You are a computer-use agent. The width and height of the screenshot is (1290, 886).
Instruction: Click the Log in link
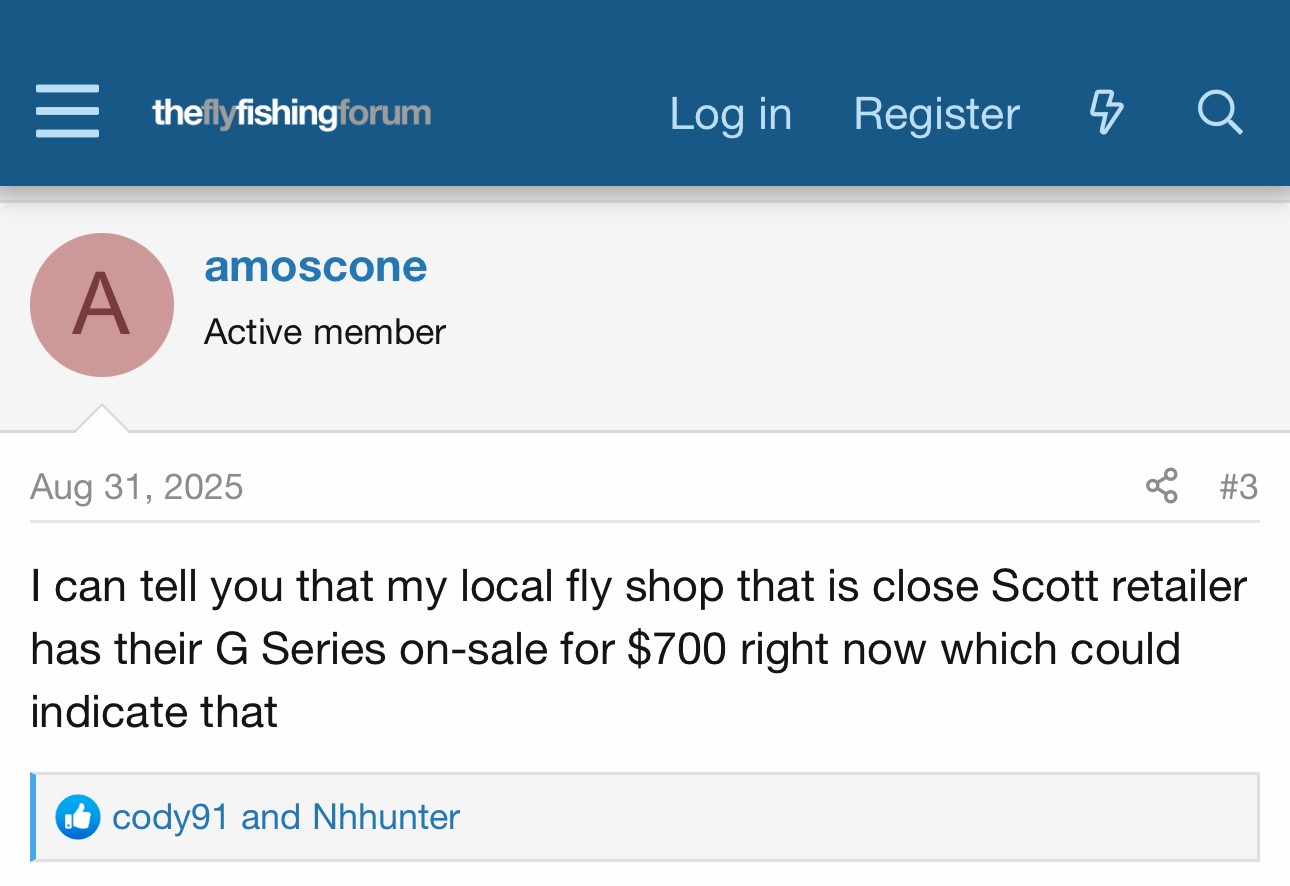(730, 113)
